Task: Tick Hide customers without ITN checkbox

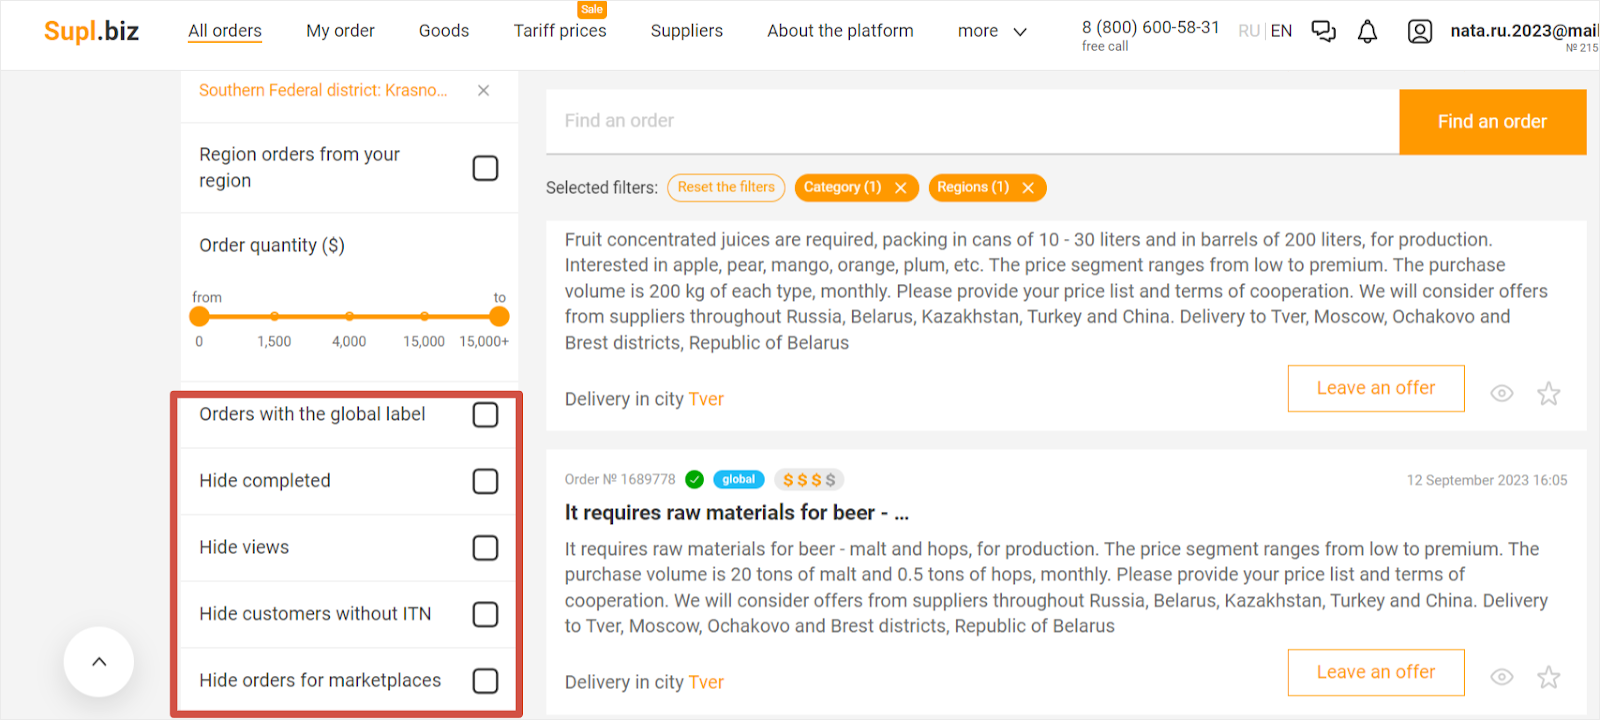Action: click(x=485, y=614)
